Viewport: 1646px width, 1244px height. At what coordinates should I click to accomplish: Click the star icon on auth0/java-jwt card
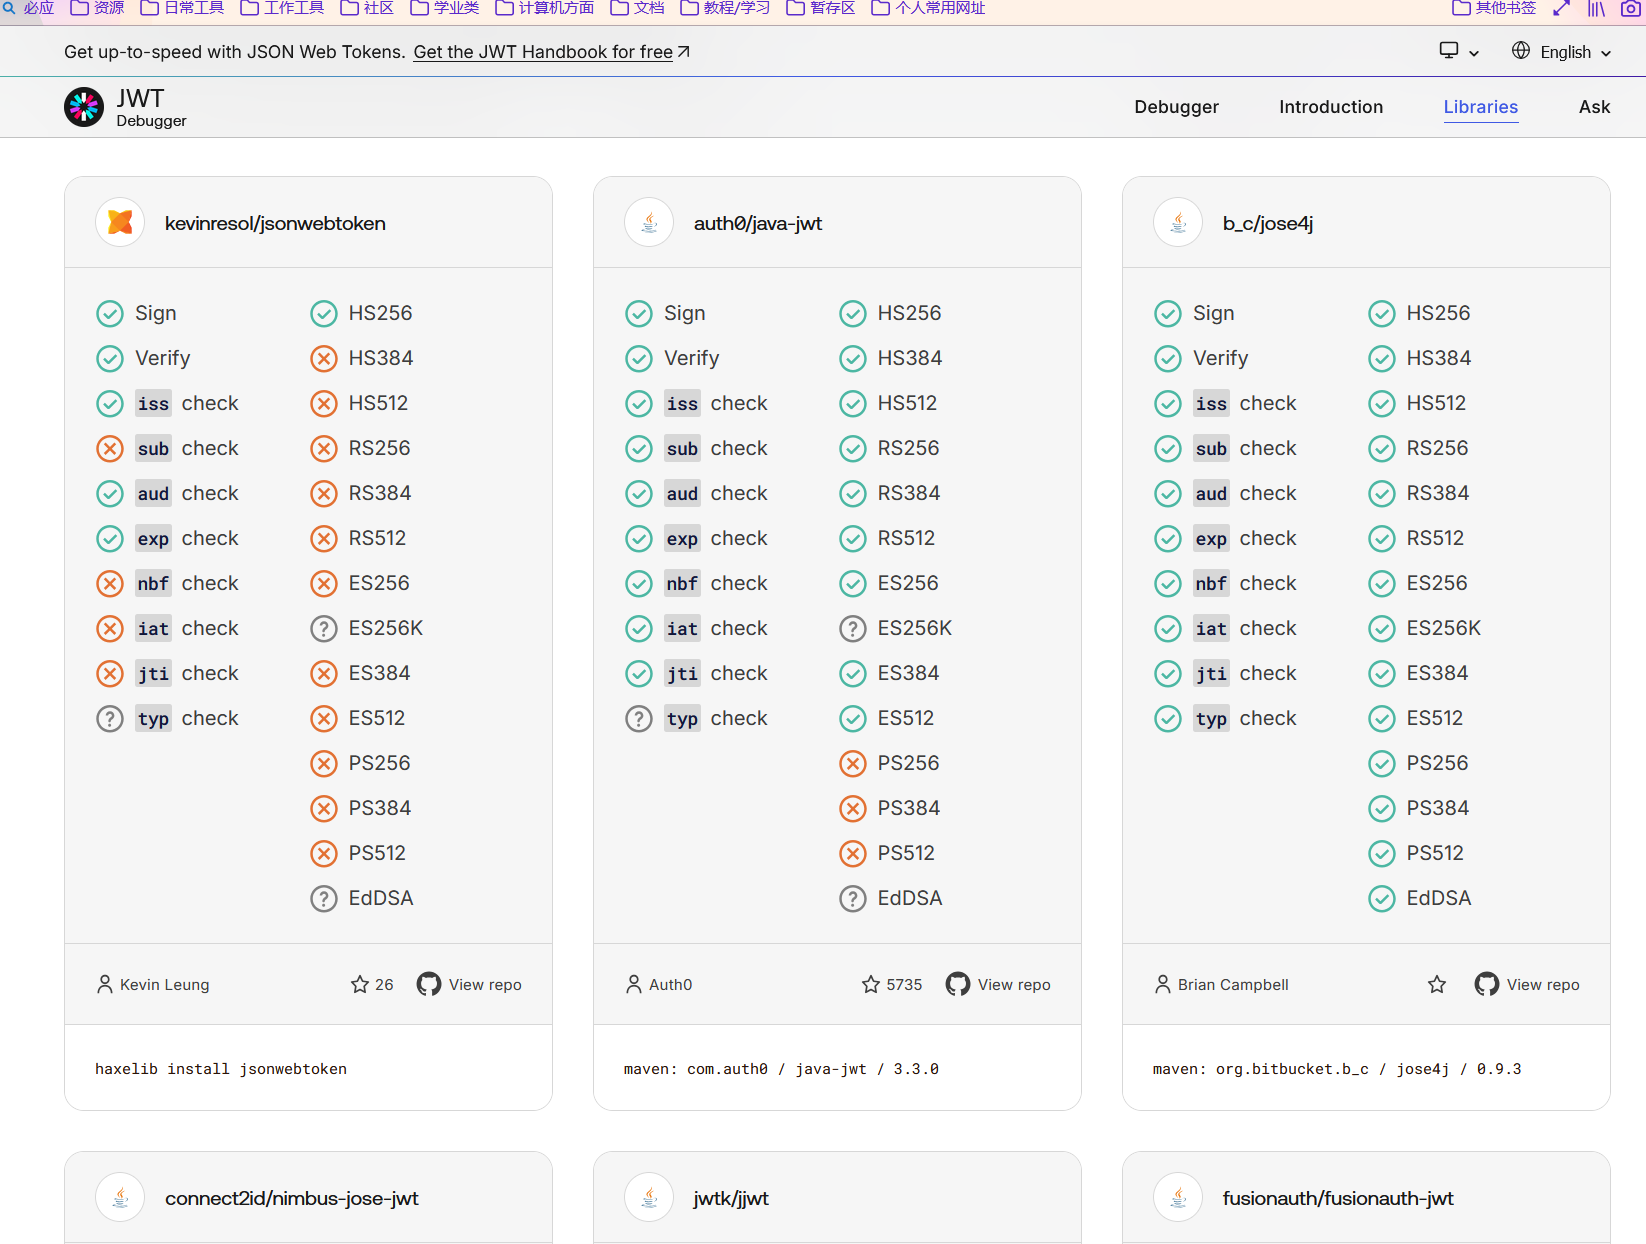[871, 984]
